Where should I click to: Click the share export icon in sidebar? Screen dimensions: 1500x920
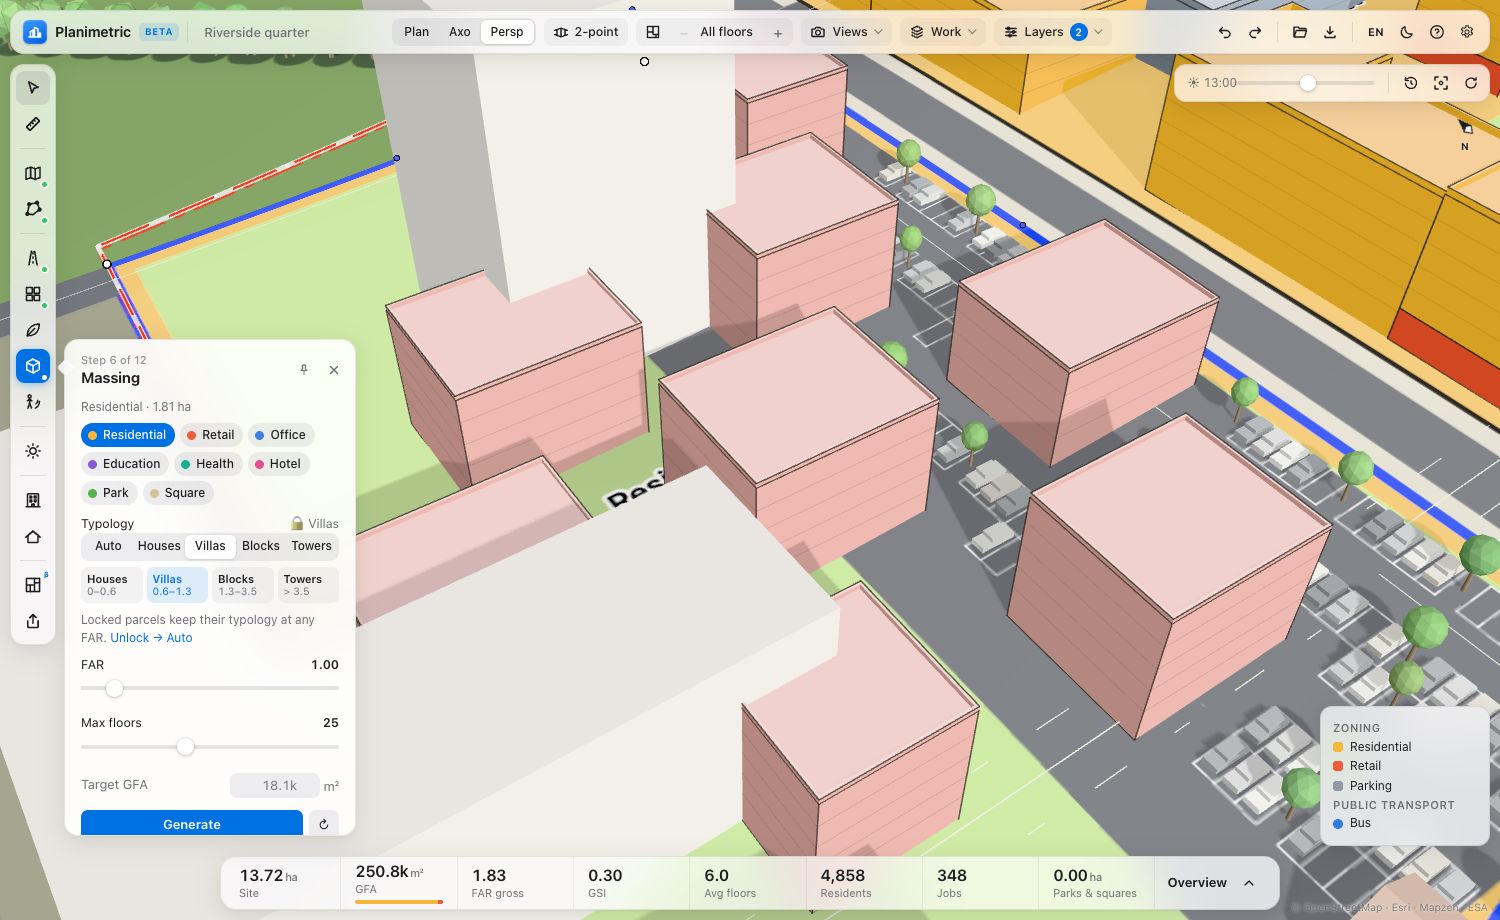click(33, 621)
